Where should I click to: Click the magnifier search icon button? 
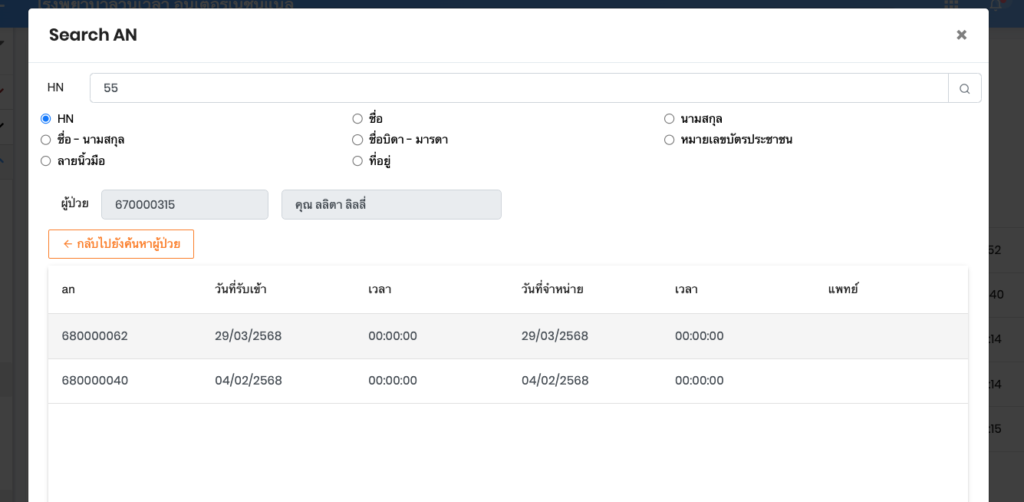pyautogui.click(x=964, y=88)
